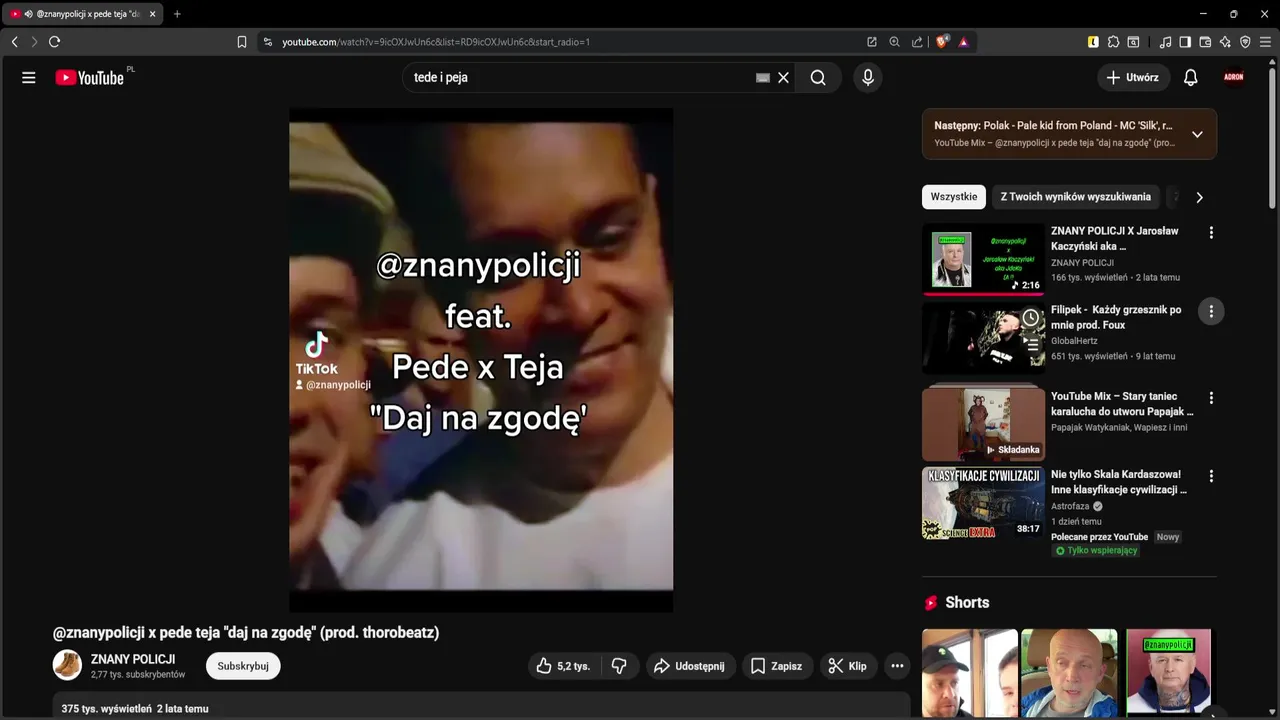Click the title Filipek - Każdy grzesznik po mnie
The height and width of the screenshot is (720, 1280).
(1116, 317)
